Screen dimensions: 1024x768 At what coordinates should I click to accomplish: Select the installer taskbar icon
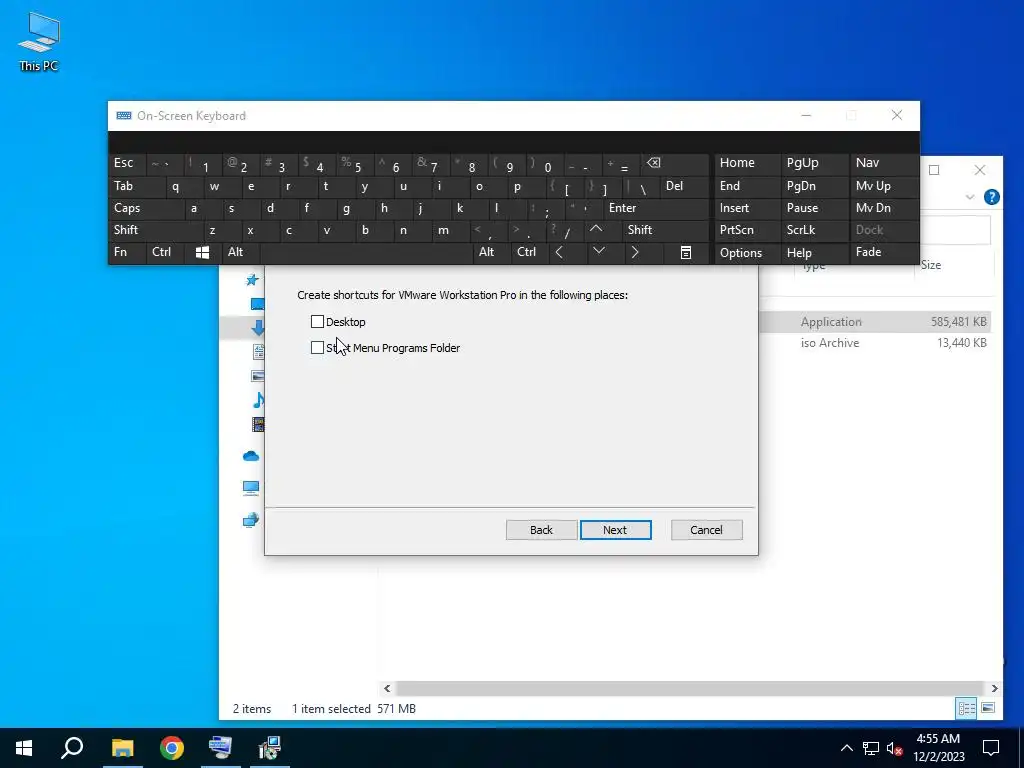pyautogui.click(x=269, y=748)
